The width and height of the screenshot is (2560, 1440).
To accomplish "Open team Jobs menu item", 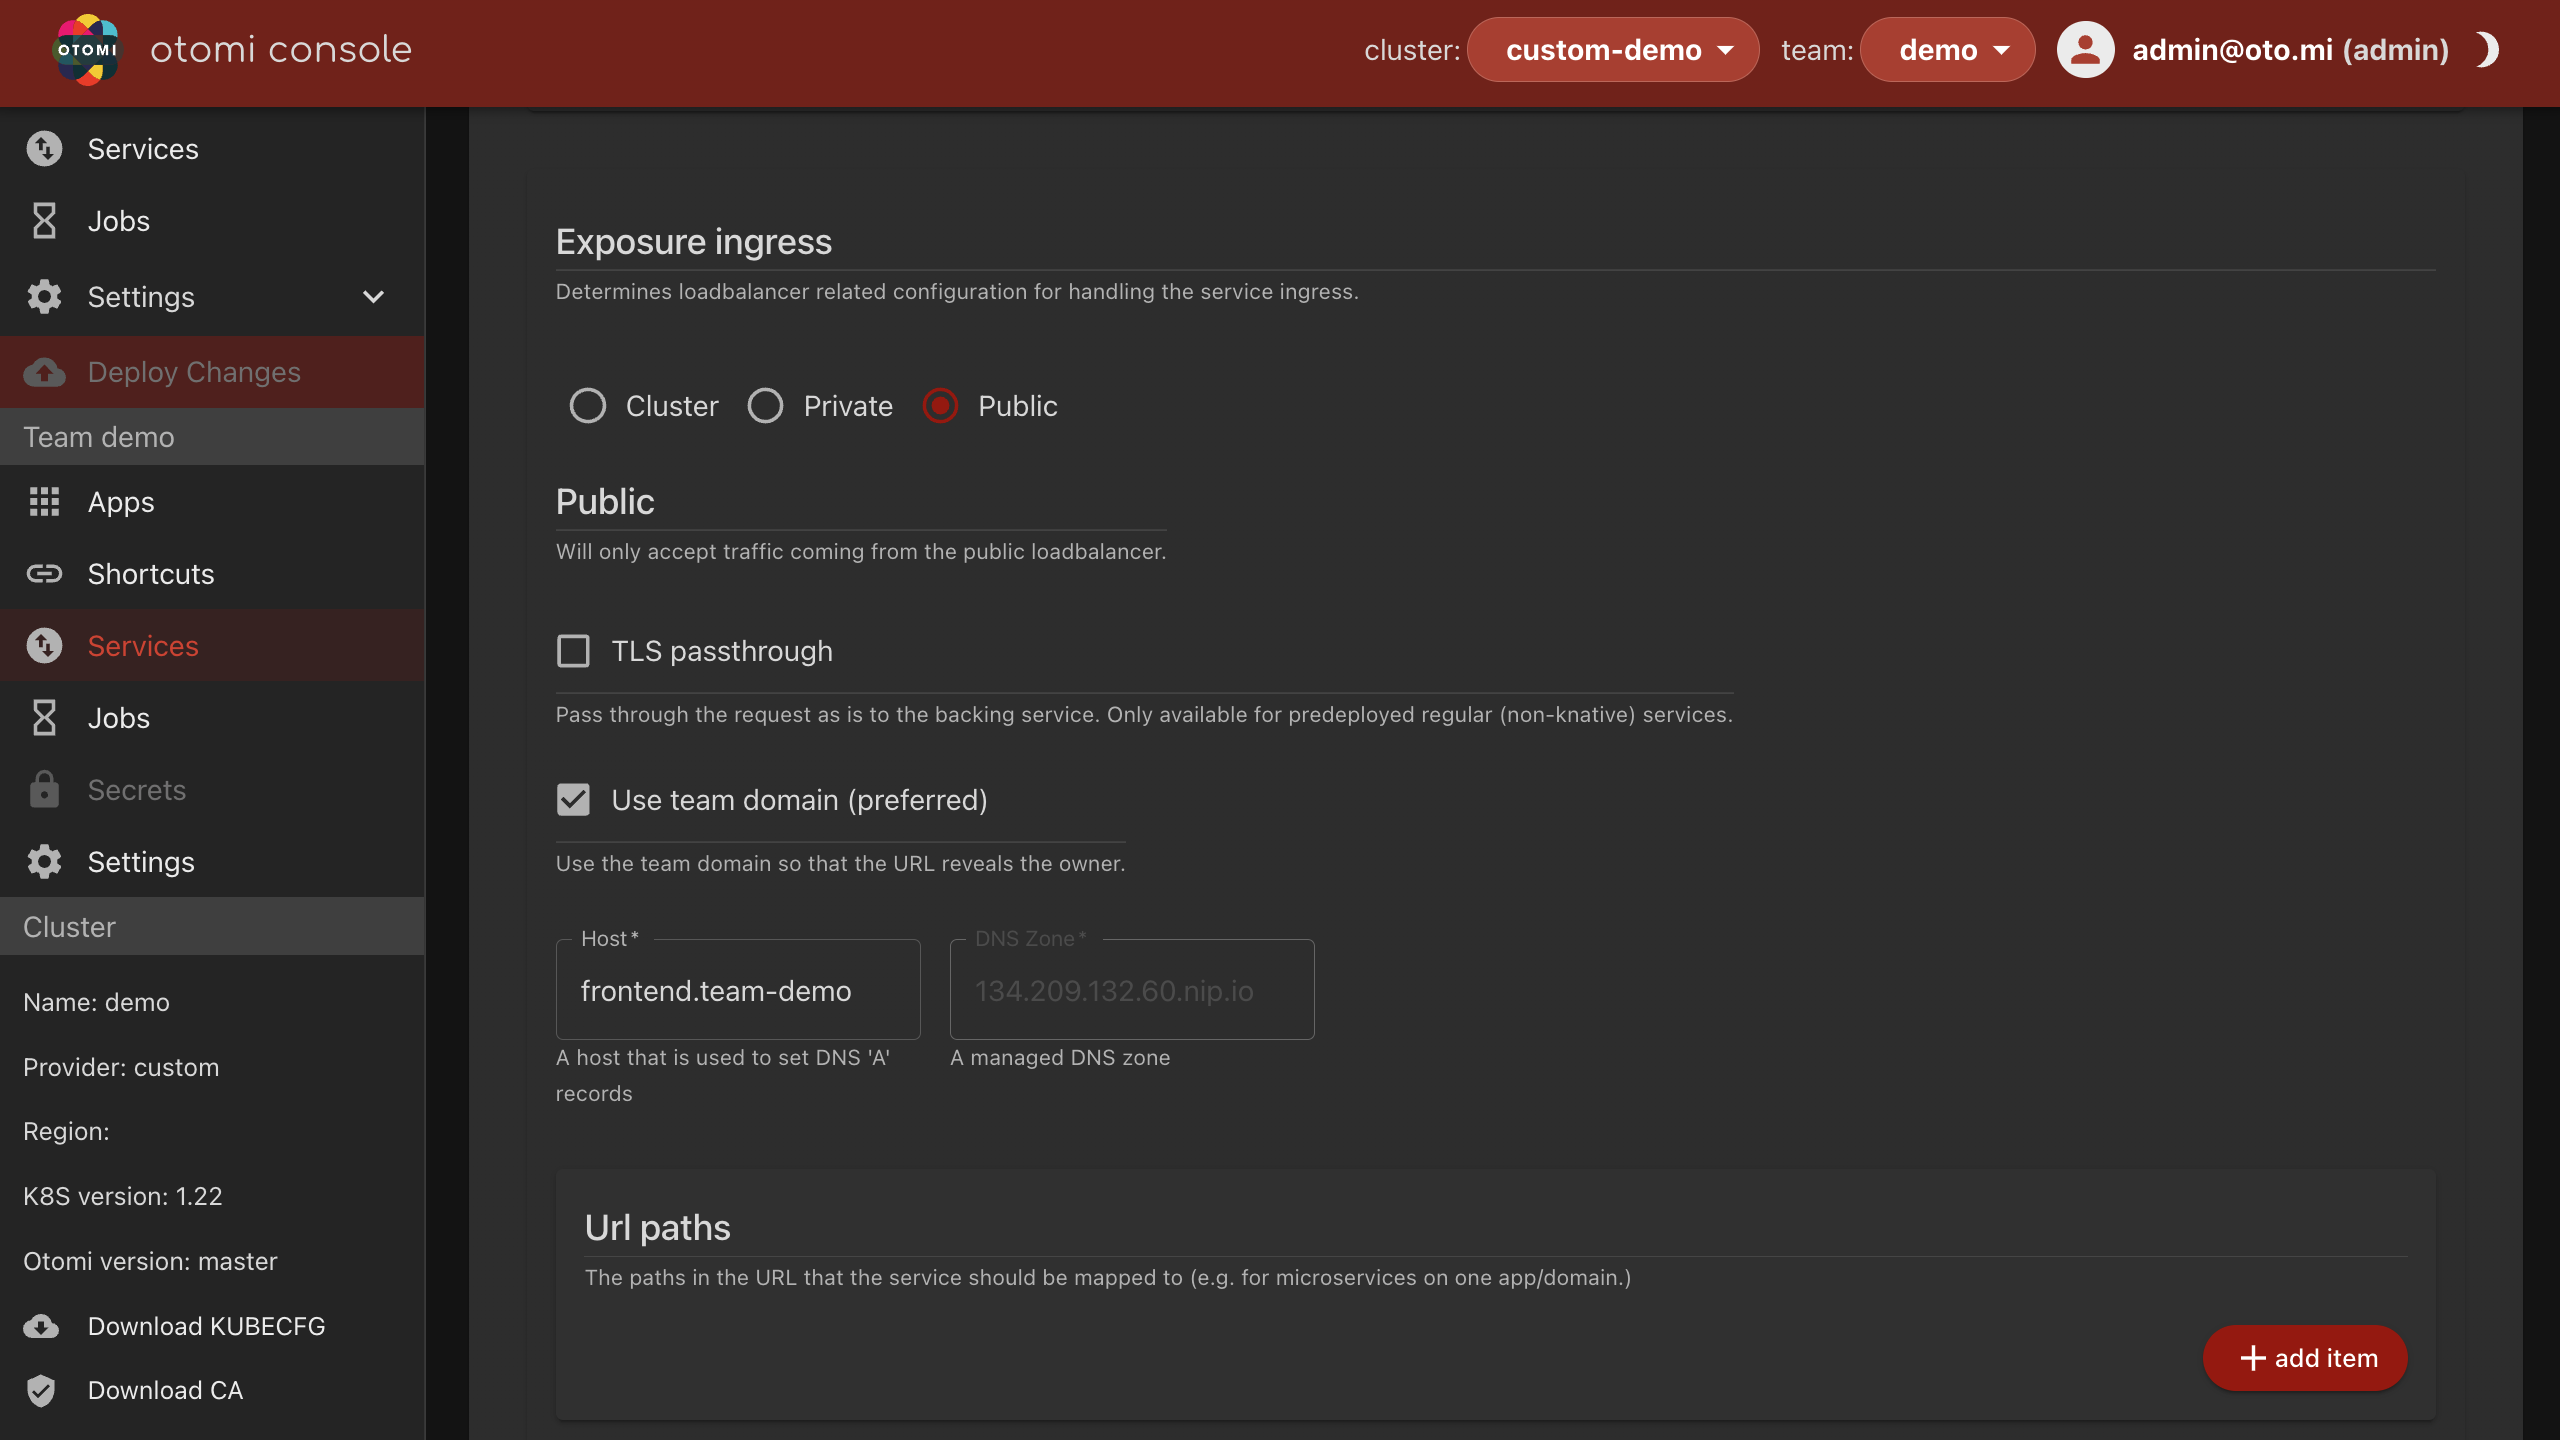I will pyautogui.click(x=119, y=718).
